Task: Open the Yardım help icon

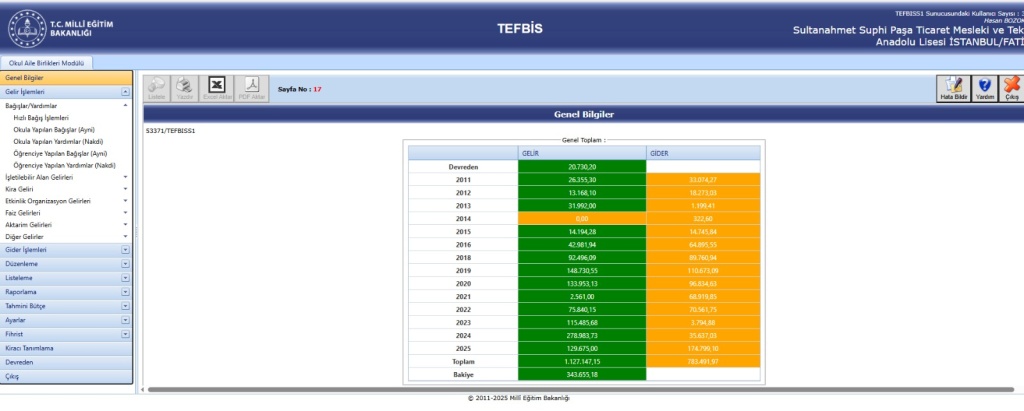Action: (985, 88)
